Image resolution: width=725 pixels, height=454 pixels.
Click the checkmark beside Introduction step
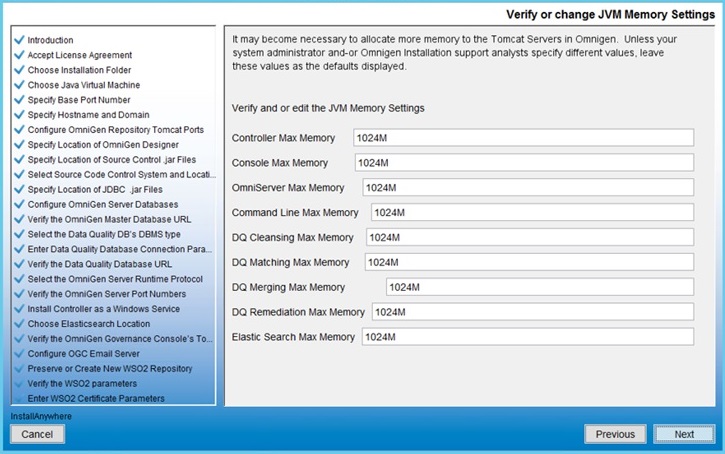[19, 40]
